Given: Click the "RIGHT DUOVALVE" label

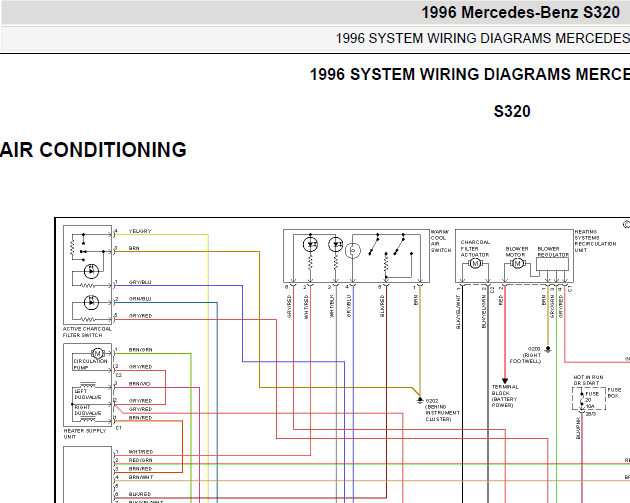Looking at the screenshot, I should coord(88,410).
